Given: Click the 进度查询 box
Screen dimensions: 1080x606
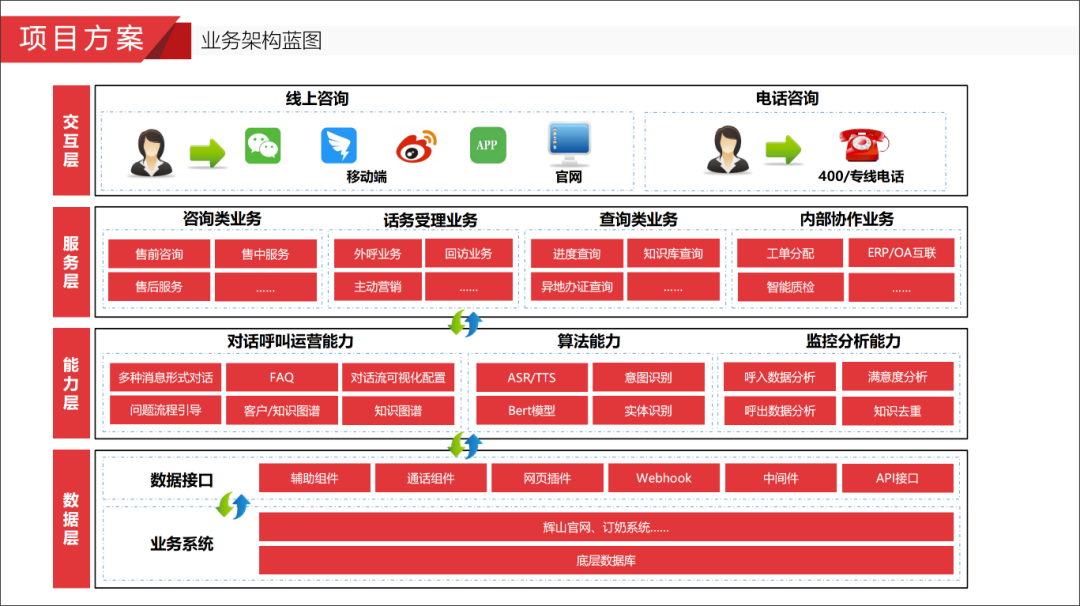Looking at the screenshot, I should coord(577,253).
